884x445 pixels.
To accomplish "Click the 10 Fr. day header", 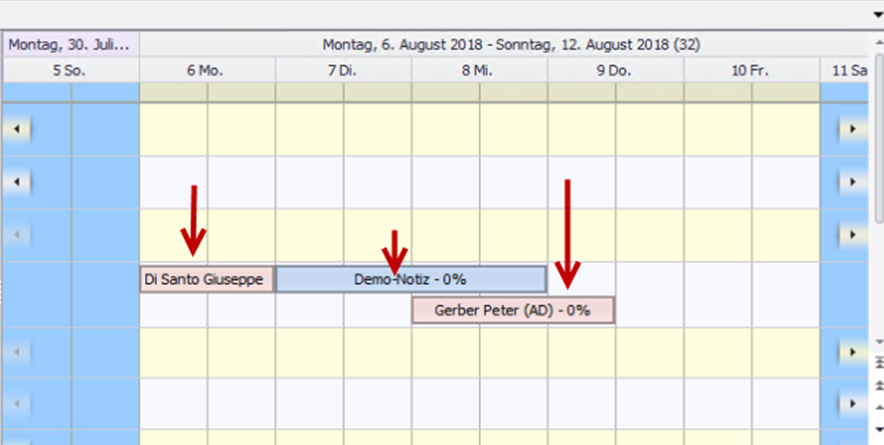I will coord(752,71).
